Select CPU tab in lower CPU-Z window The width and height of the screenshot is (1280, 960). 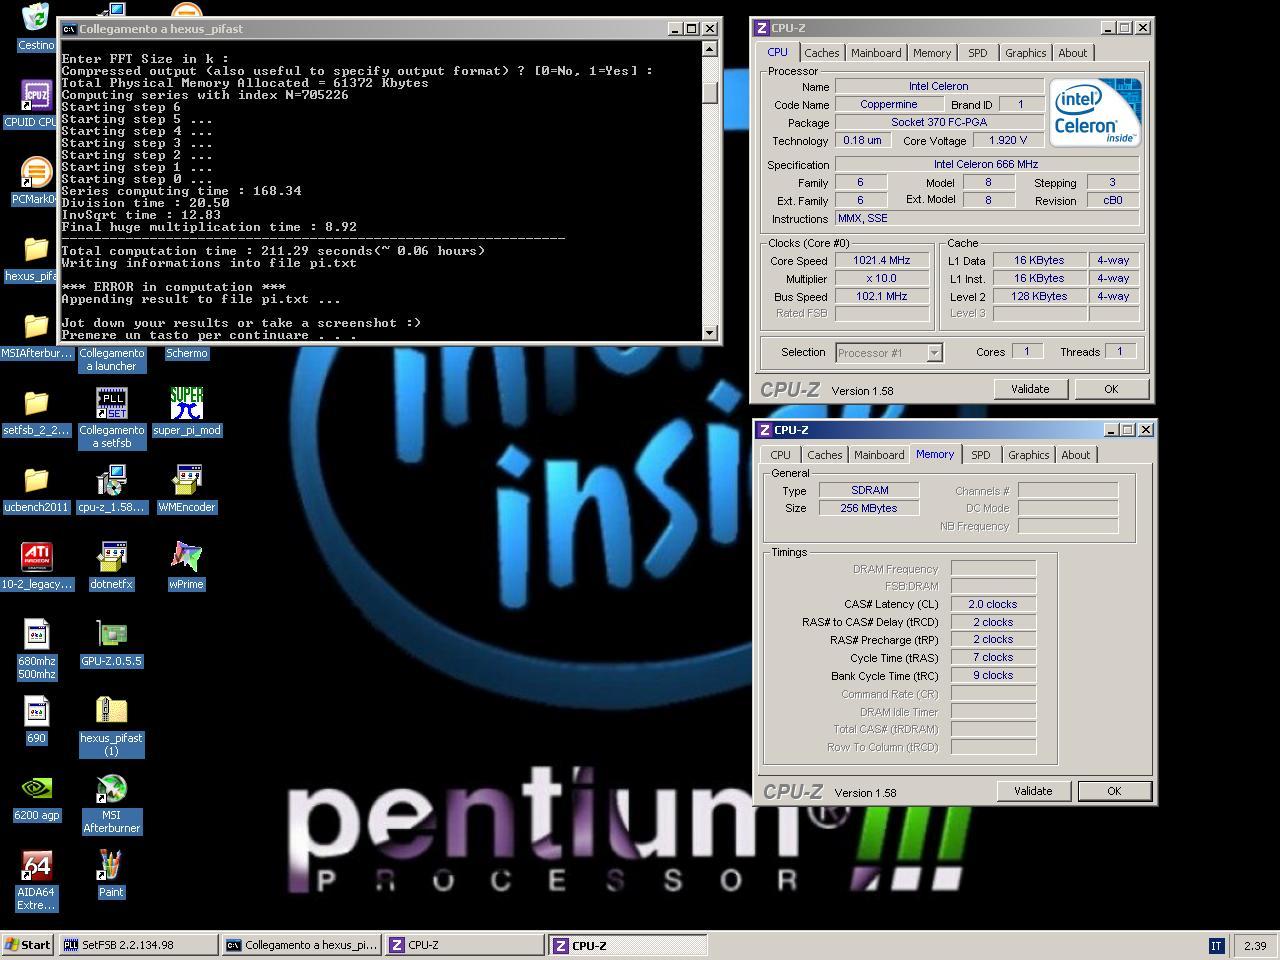click(780, 455)
